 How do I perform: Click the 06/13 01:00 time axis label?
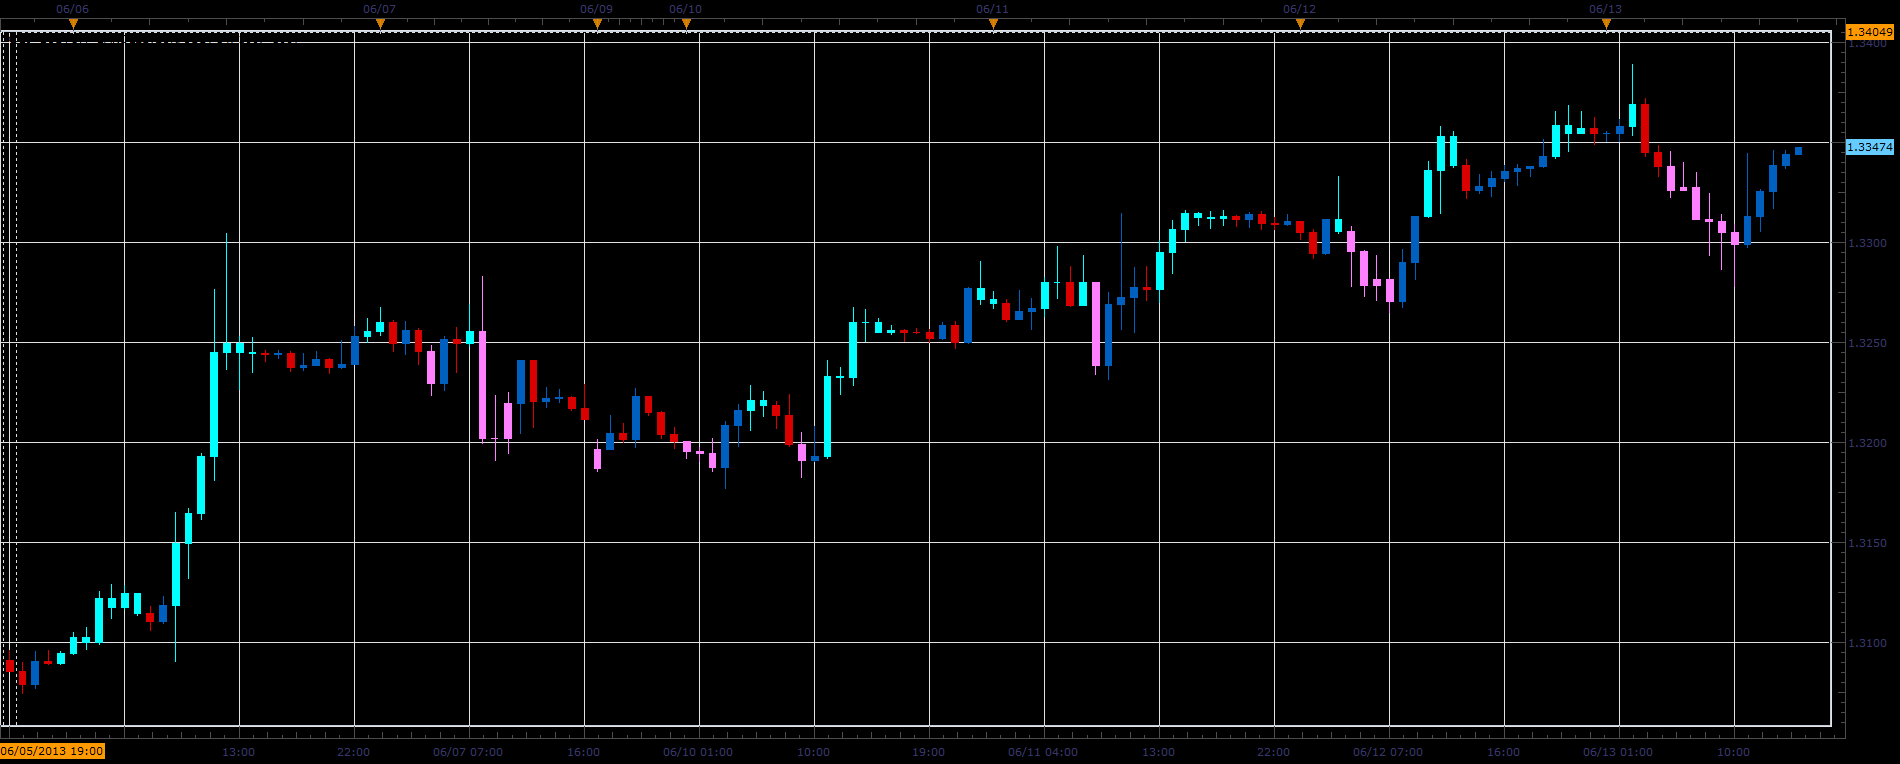click(1618, 752)
